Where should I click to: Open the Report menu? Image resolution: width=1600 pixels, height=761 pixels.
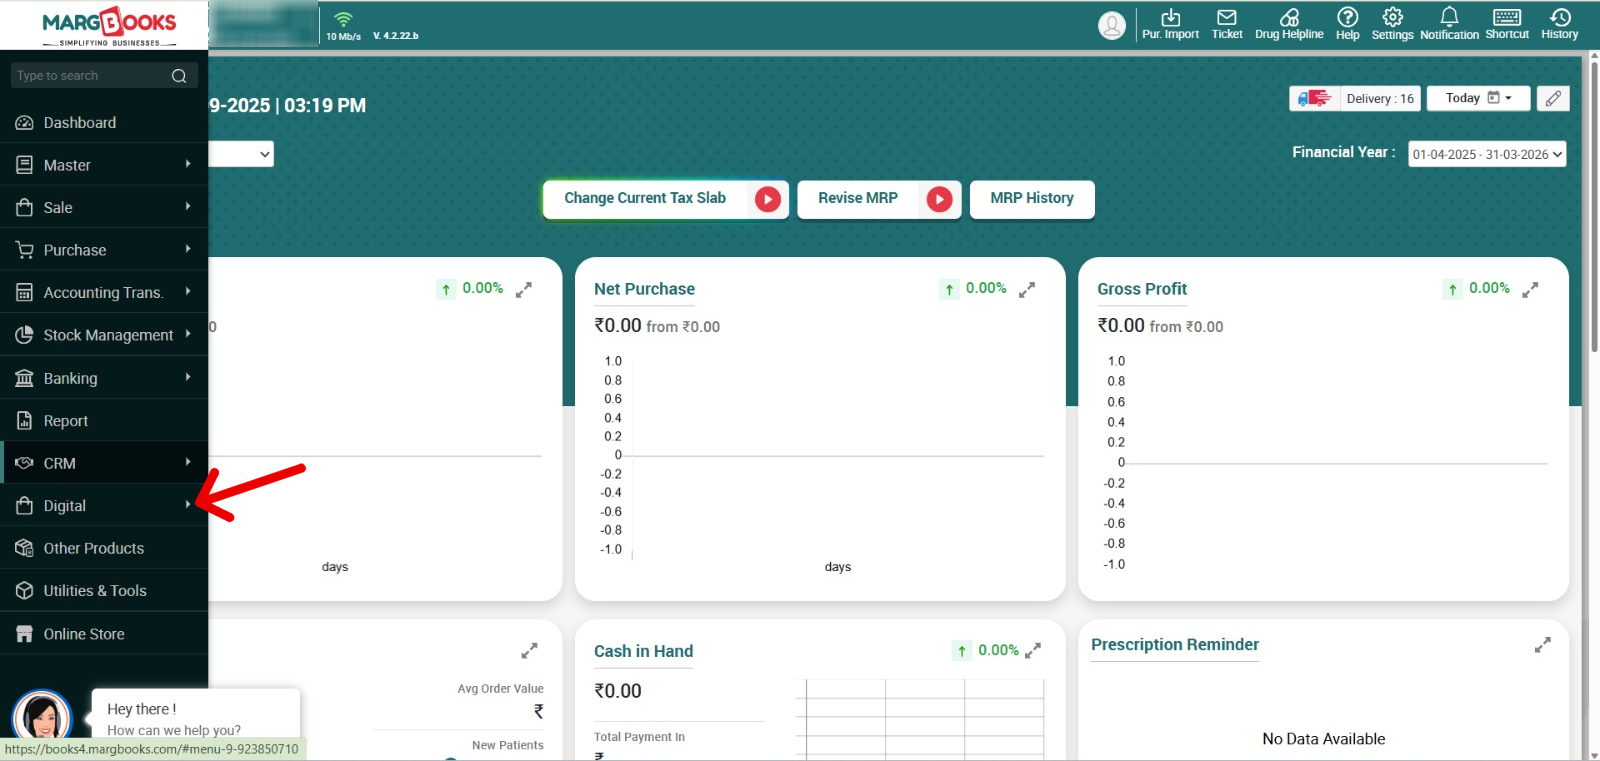click(x=104, y=421)
